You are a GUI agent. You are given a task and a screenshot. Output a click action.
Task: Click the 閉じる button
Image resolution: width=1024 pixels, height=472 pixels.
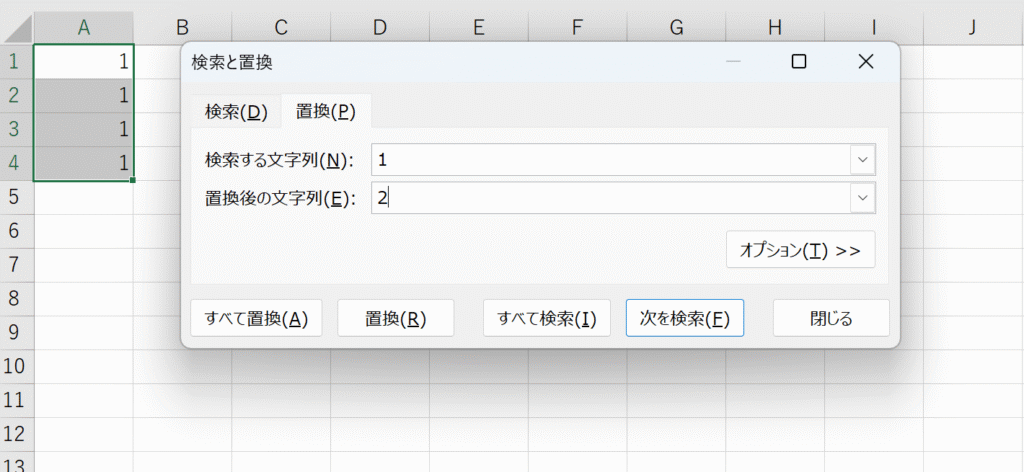[x=831, y=319]
